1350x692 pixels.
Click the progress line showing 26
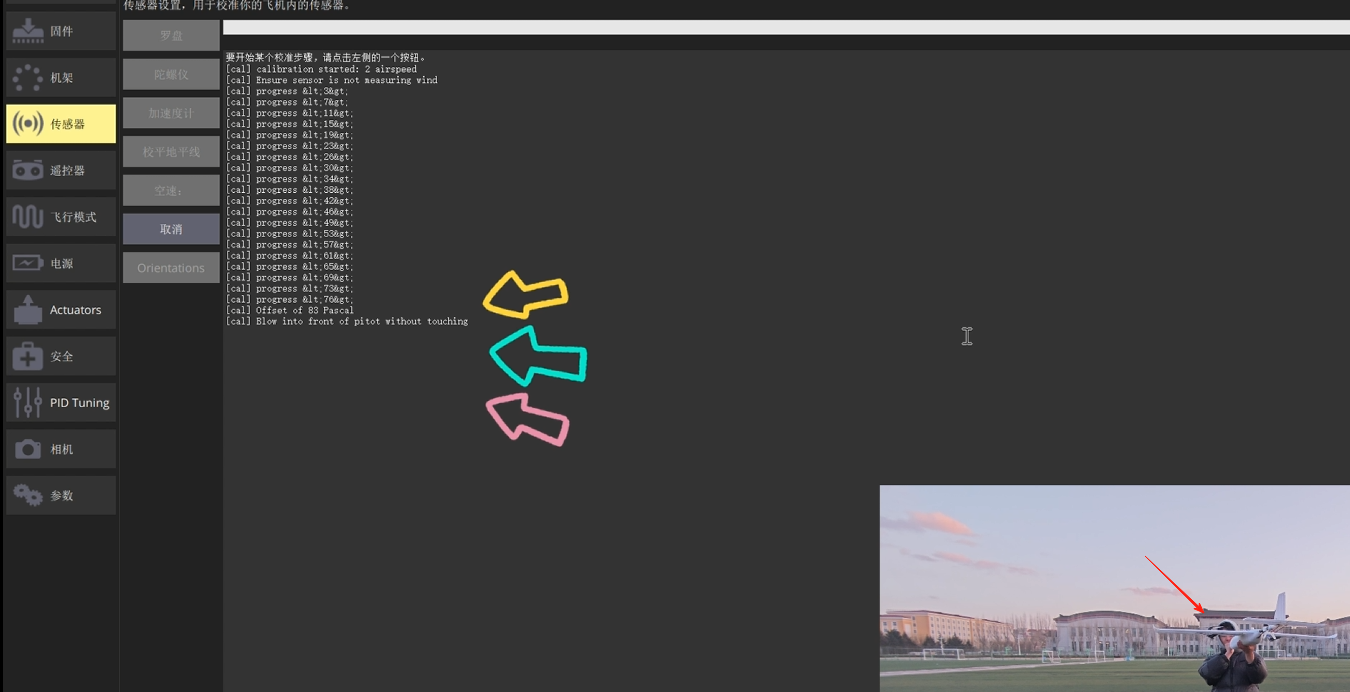tap(289, 157)
